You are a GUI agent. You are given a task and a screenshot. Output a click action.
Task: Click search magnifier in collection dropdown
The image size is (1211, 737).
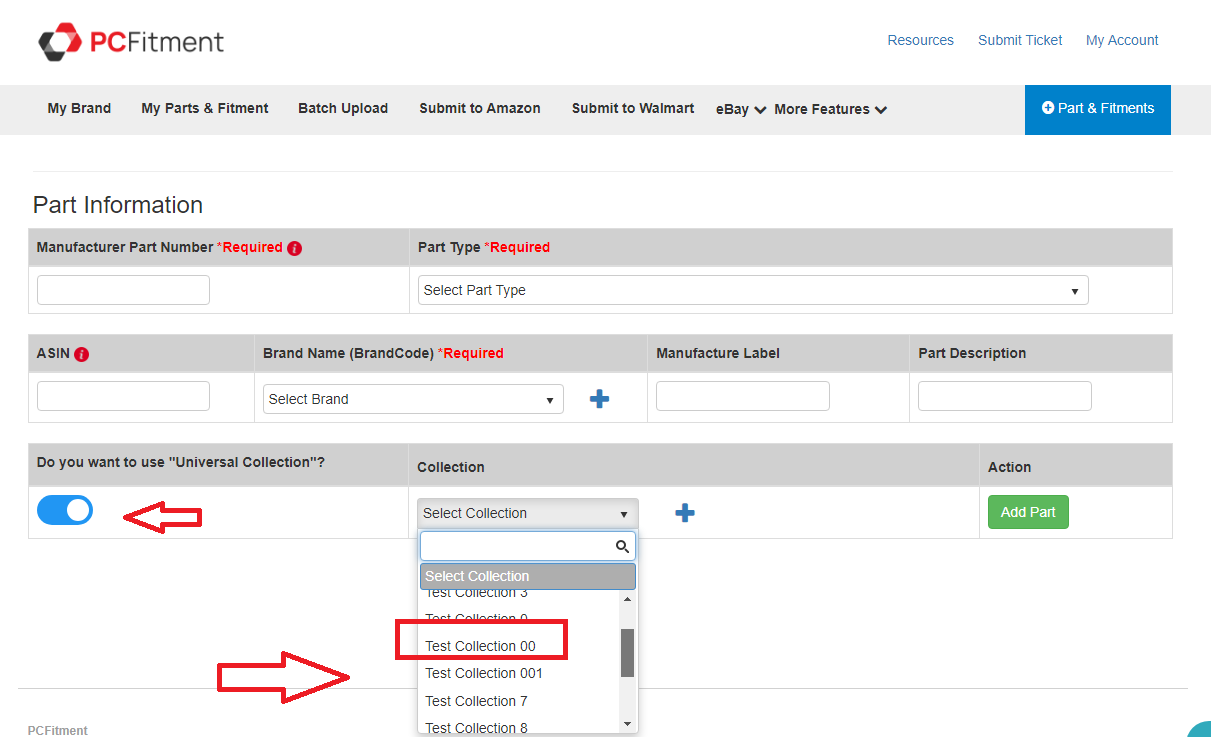click(x=622, y=546)
